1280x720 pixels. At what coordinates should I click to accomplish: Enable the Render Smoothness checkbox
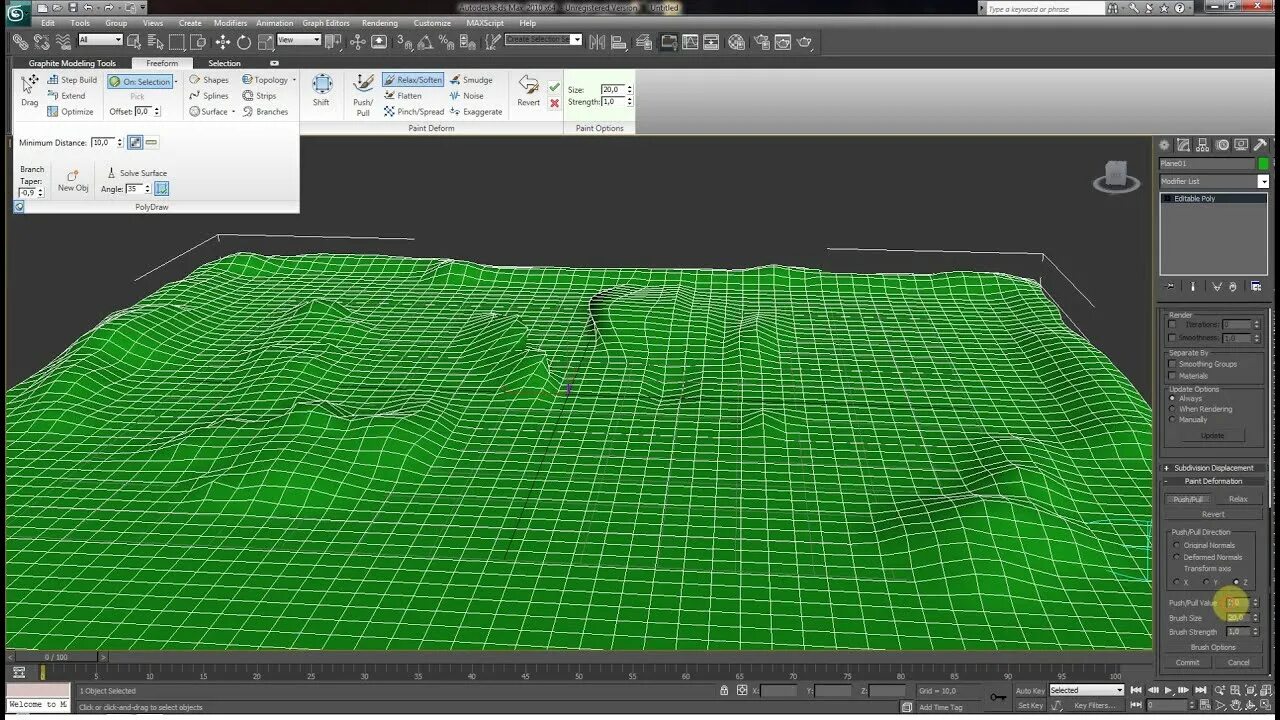[x=1172, y=338]
